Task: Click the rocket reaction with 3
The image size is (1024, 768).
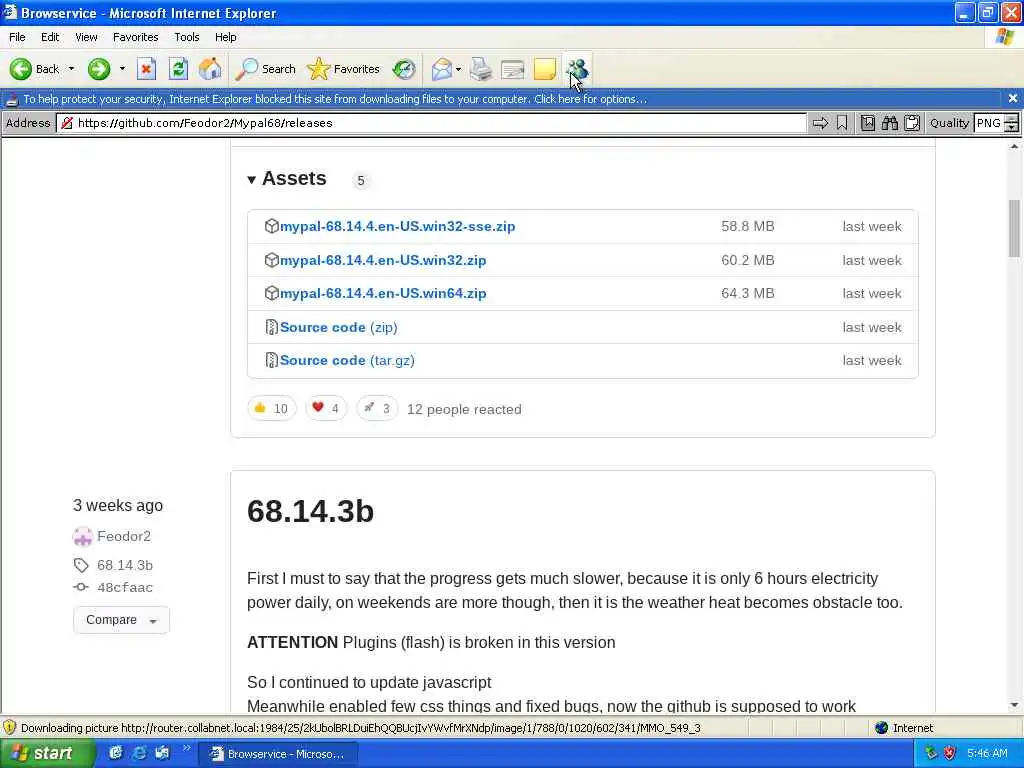Action: (377, 409)
